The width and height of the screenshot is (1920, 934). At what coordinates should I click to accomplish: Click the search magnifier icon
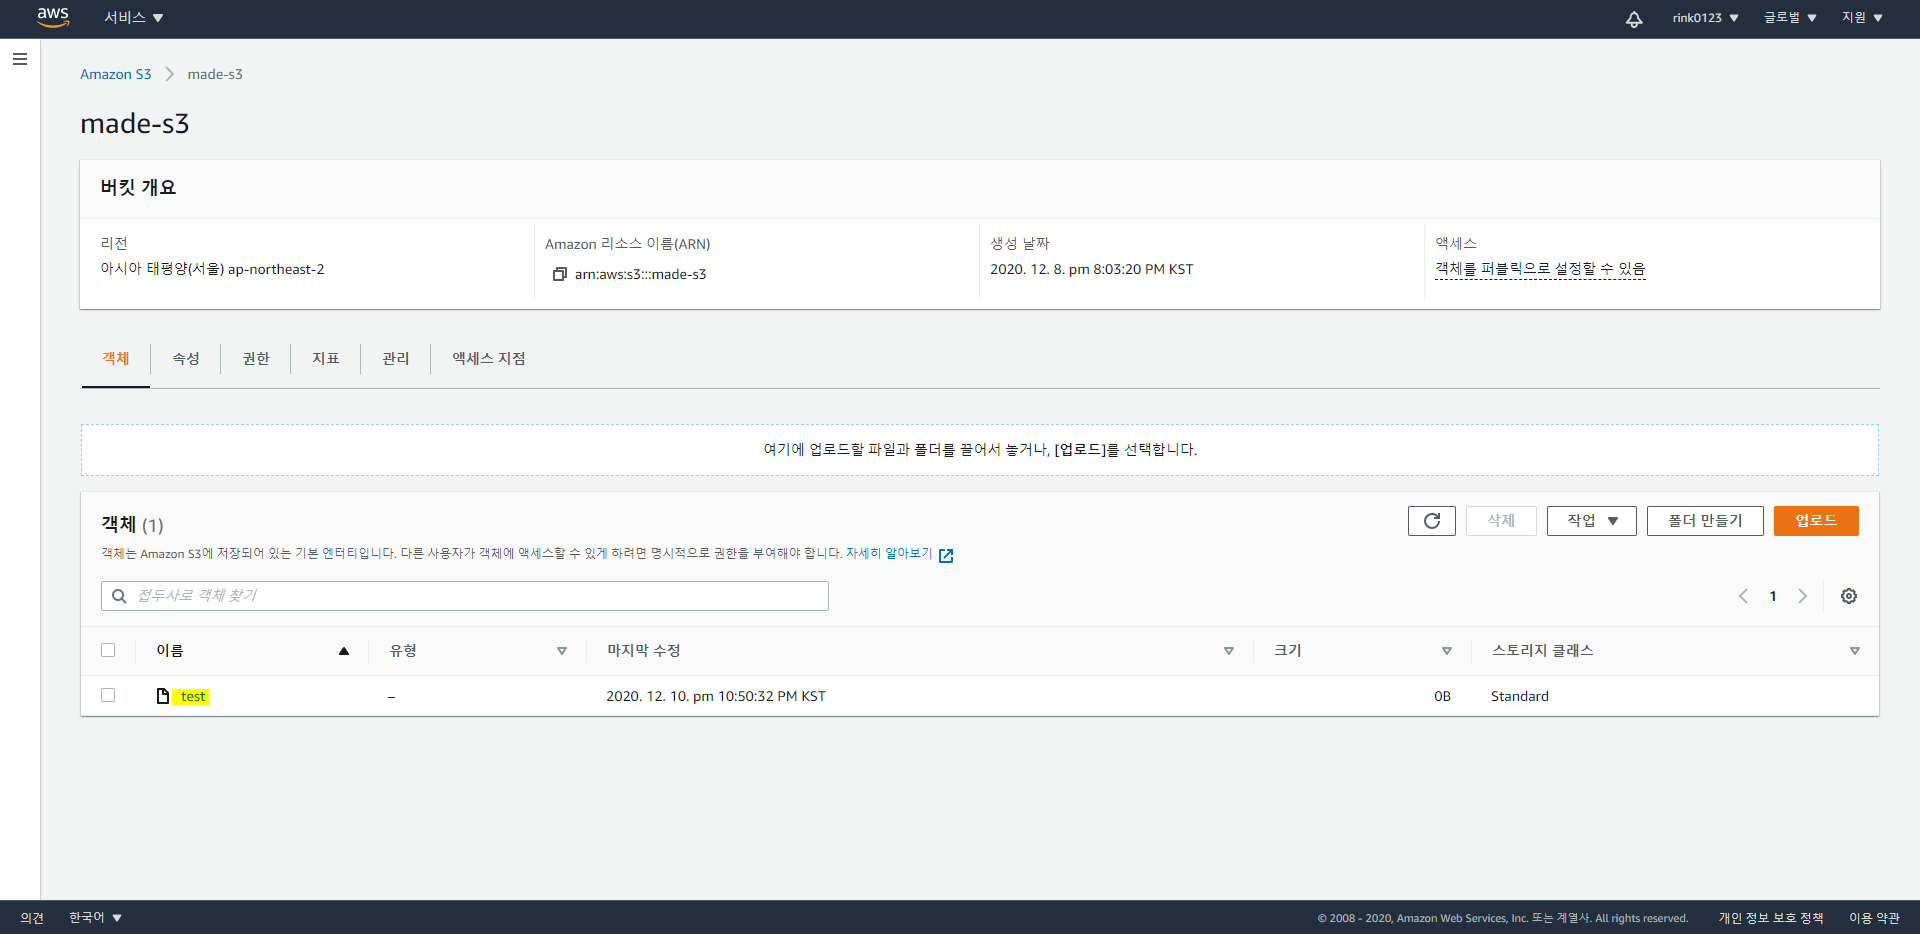(119, 596)
